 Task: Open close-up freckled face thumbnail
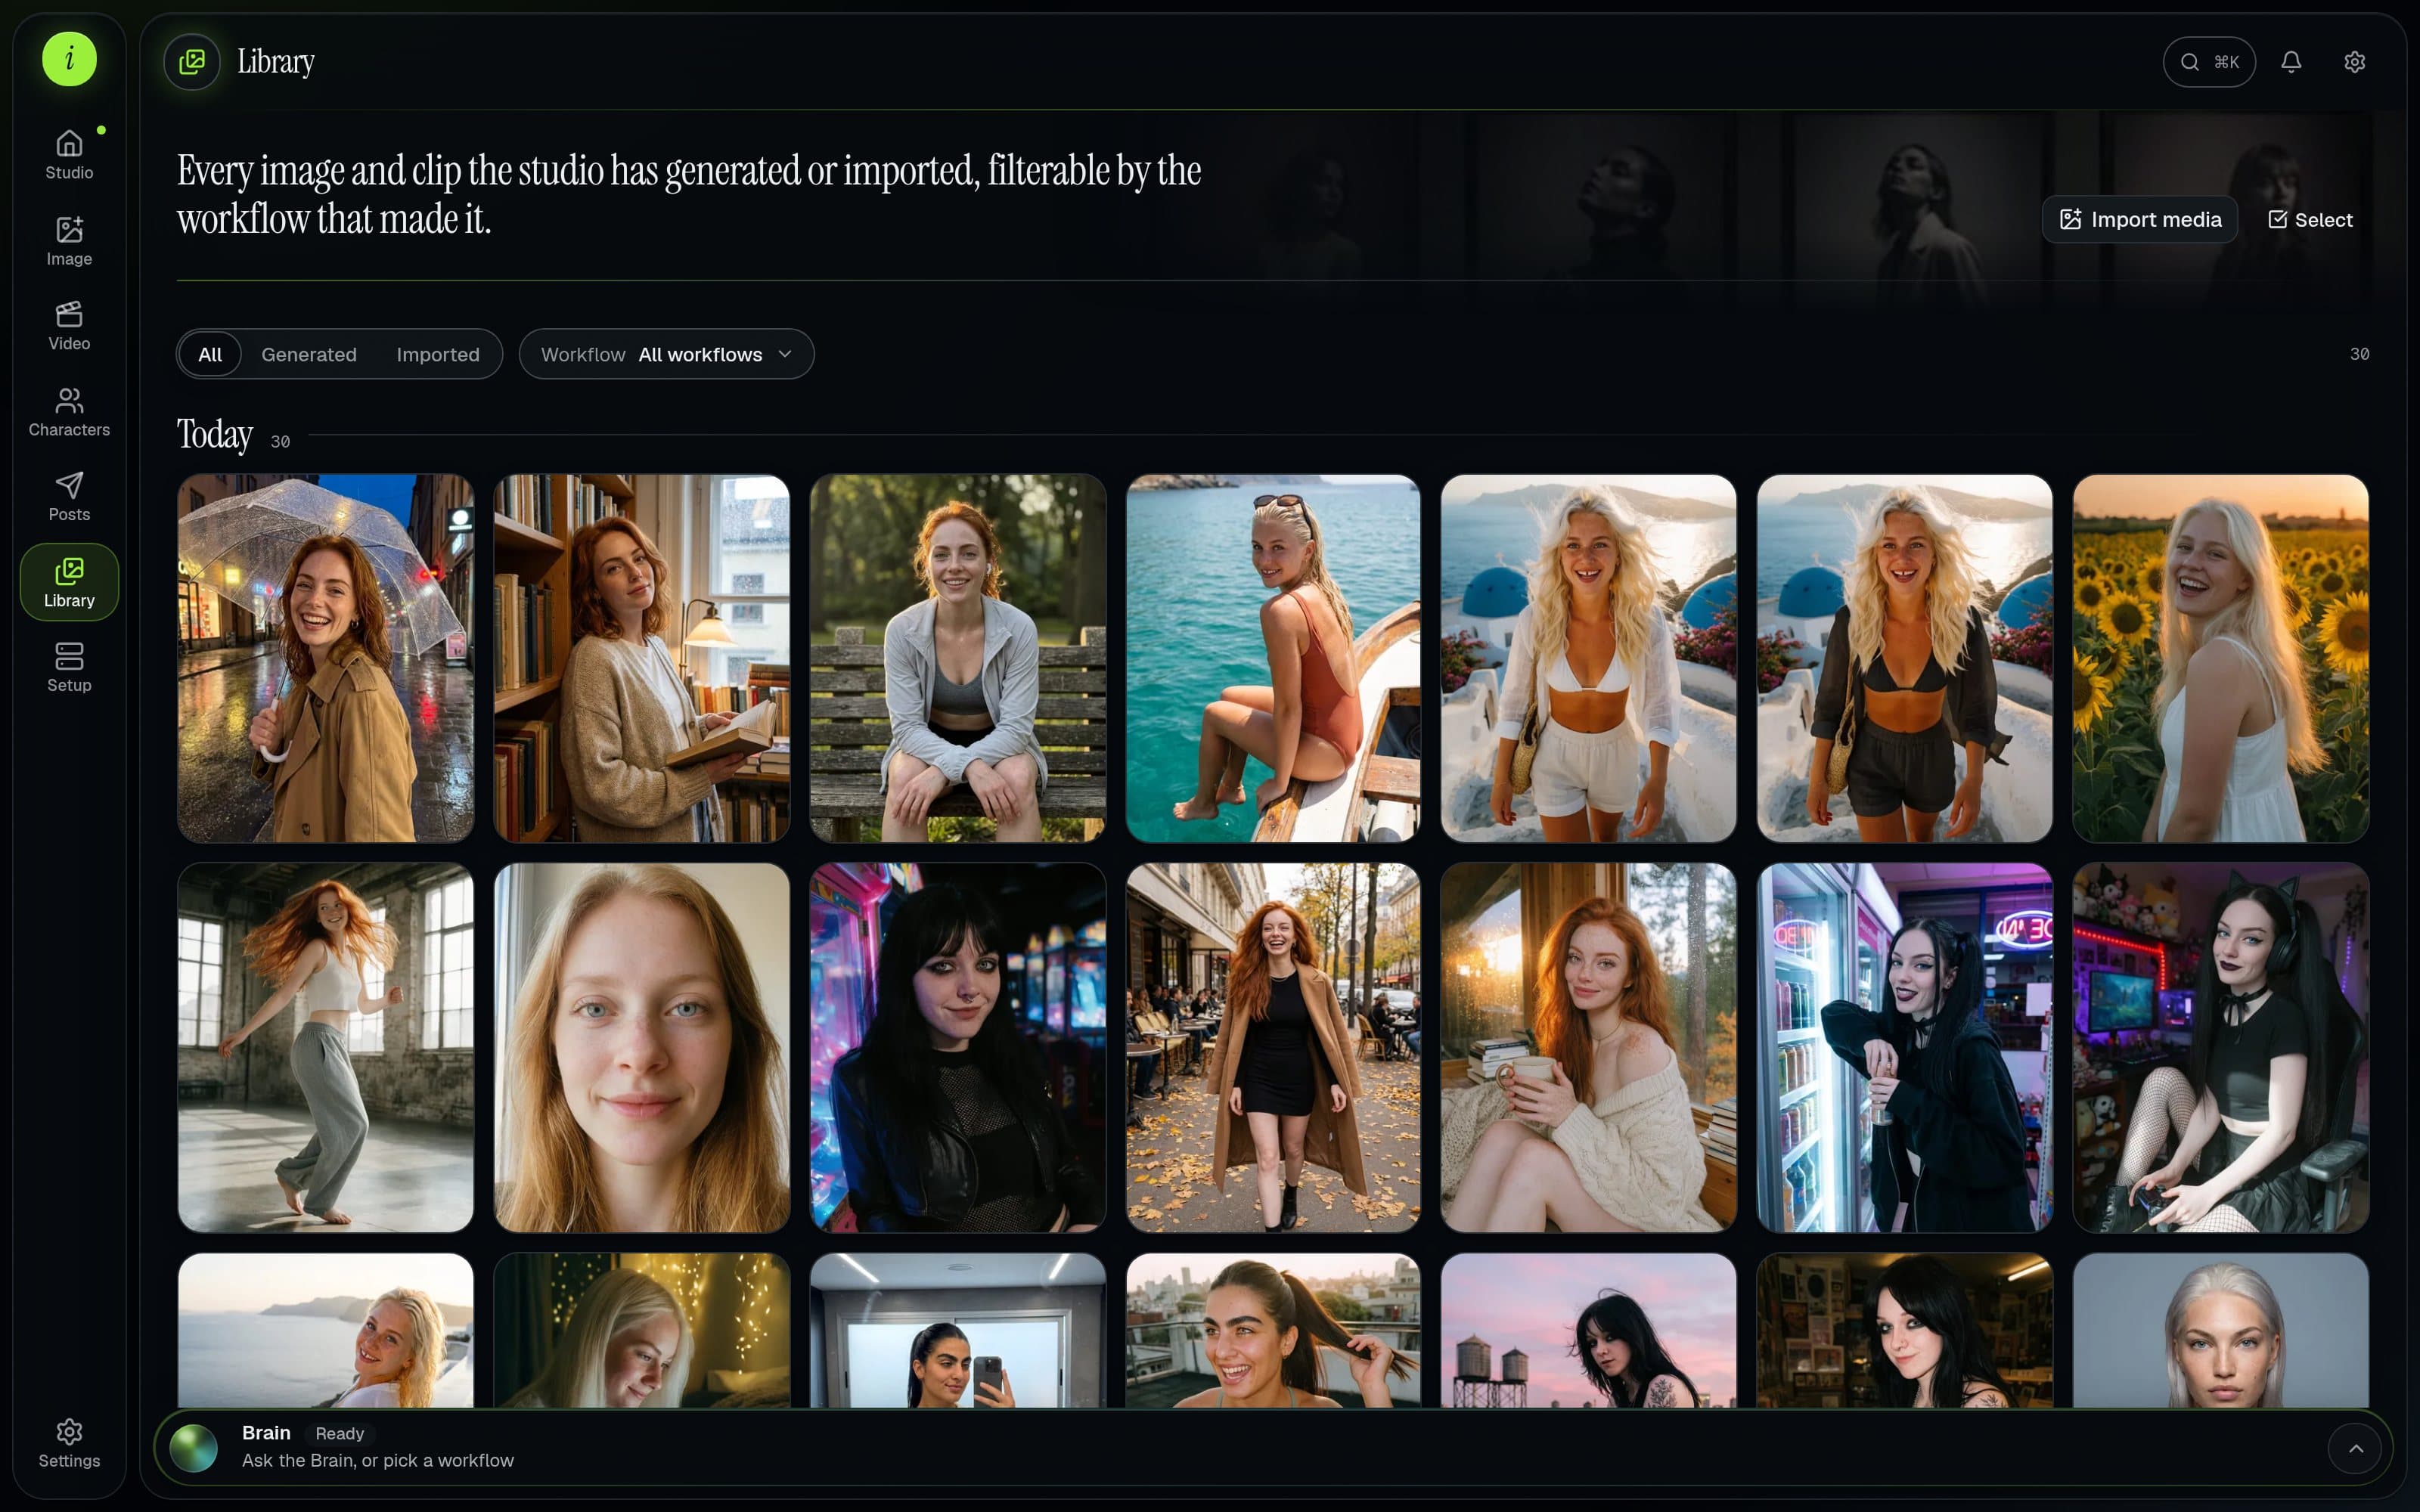pyautogui.click(x=642, y=1048)
